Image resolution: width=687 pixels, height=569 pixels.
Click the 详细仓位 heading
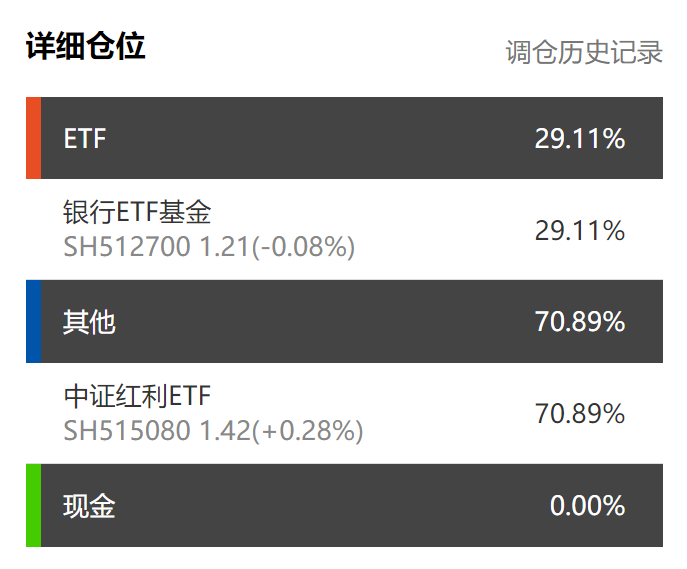point(86,47)
